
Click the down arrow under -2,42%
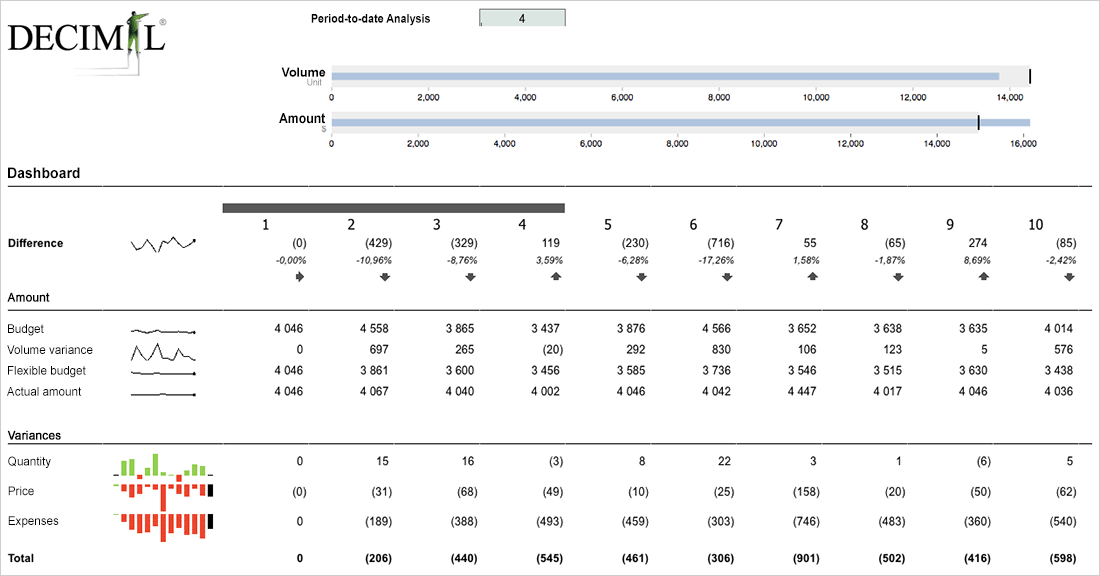pyautogui.click(x=1070, y=277)
